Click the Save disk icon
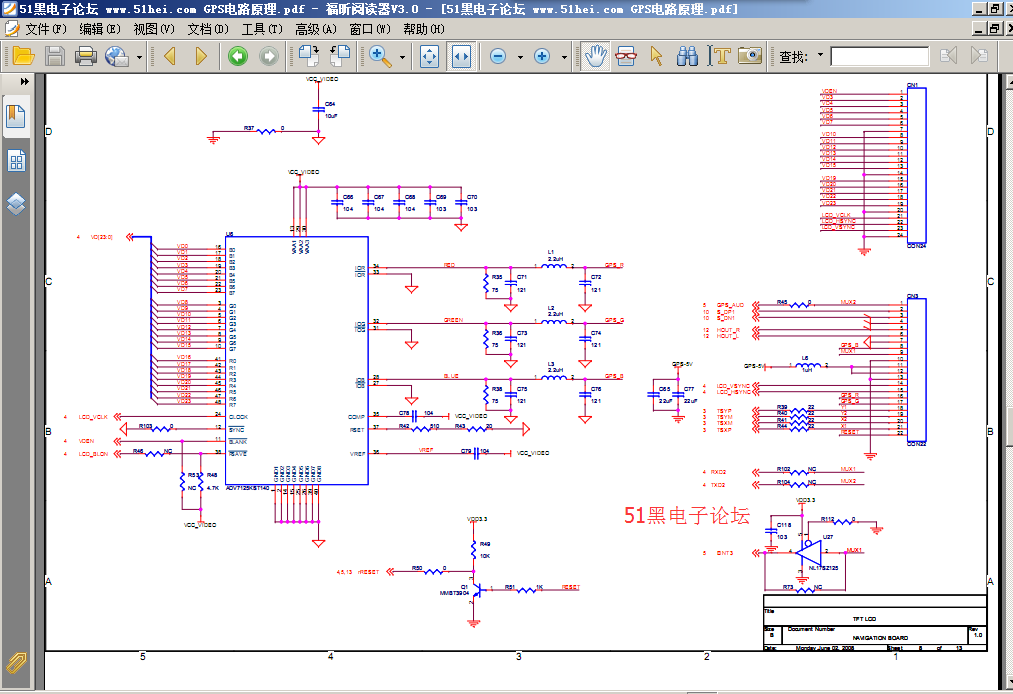The image size is (1013, 694). click(x=55, y=56)
